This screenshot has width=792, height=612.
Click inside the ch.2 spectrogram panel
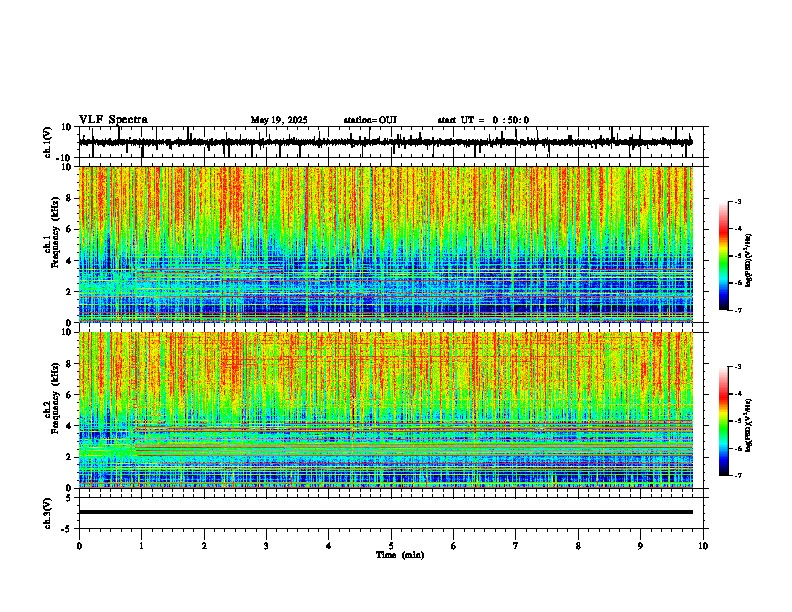pyautogui.click(x=385, y=410)
